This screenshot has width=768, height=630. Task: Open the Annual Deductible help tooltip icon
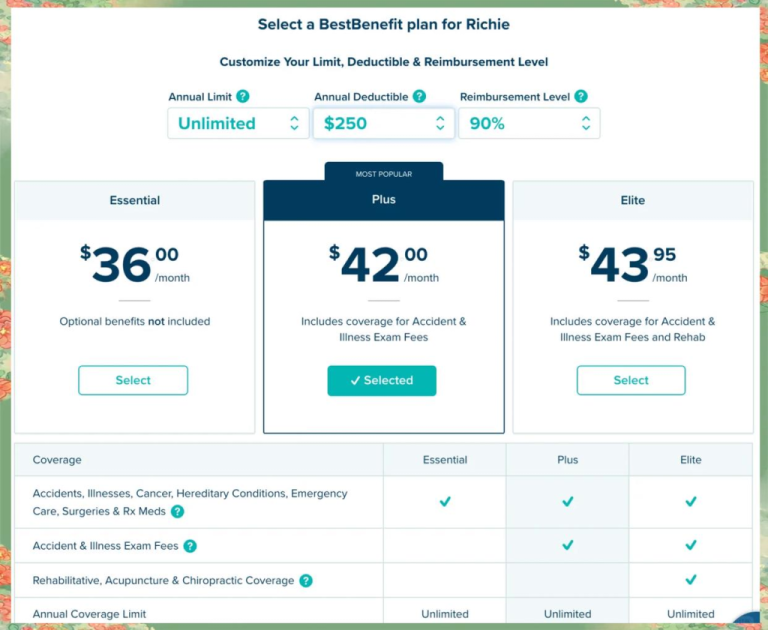click(419, 97)
